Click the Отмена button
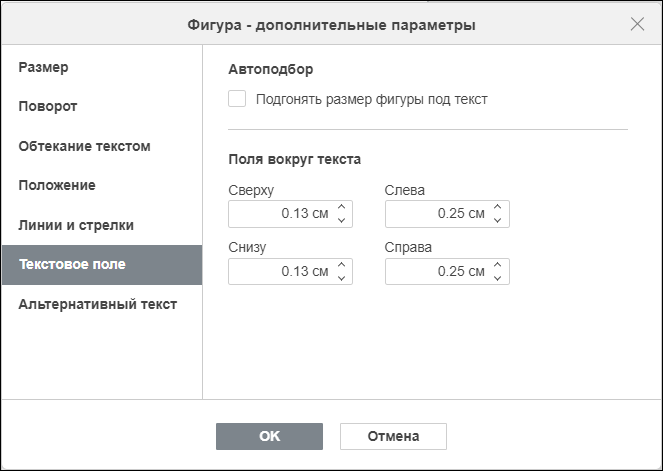Screen dimensions: 663x471 pos(393,436)
